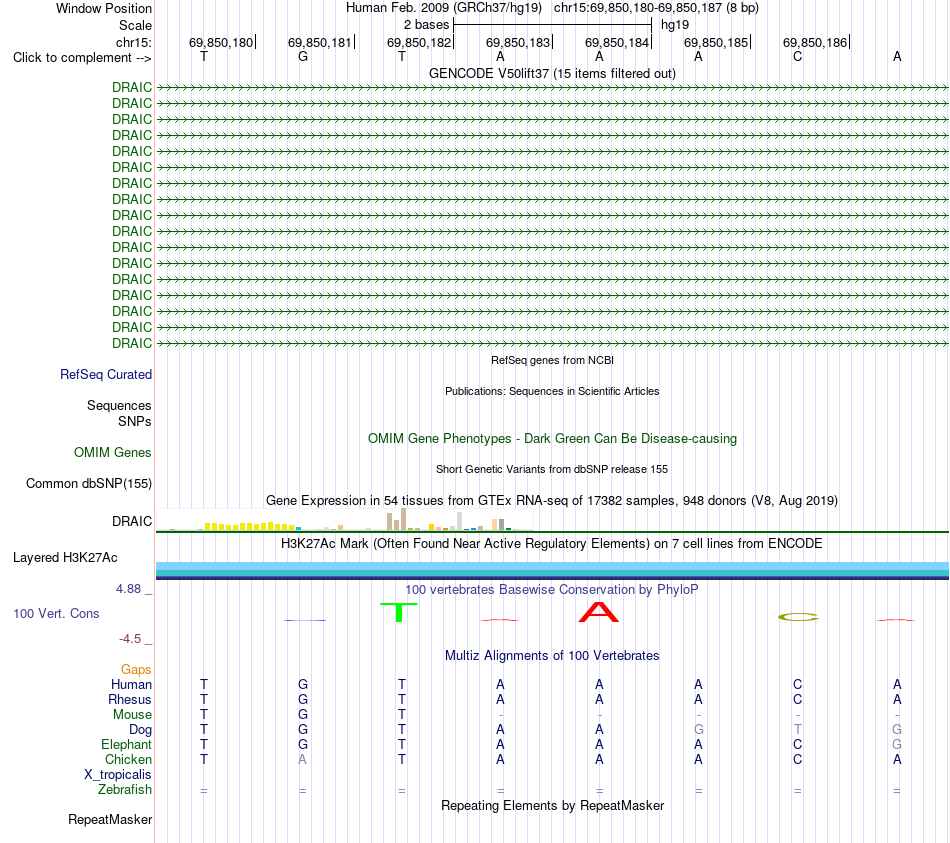Select the Human species label
Viewport: 950px width, 843px height.
pos(131,684)
